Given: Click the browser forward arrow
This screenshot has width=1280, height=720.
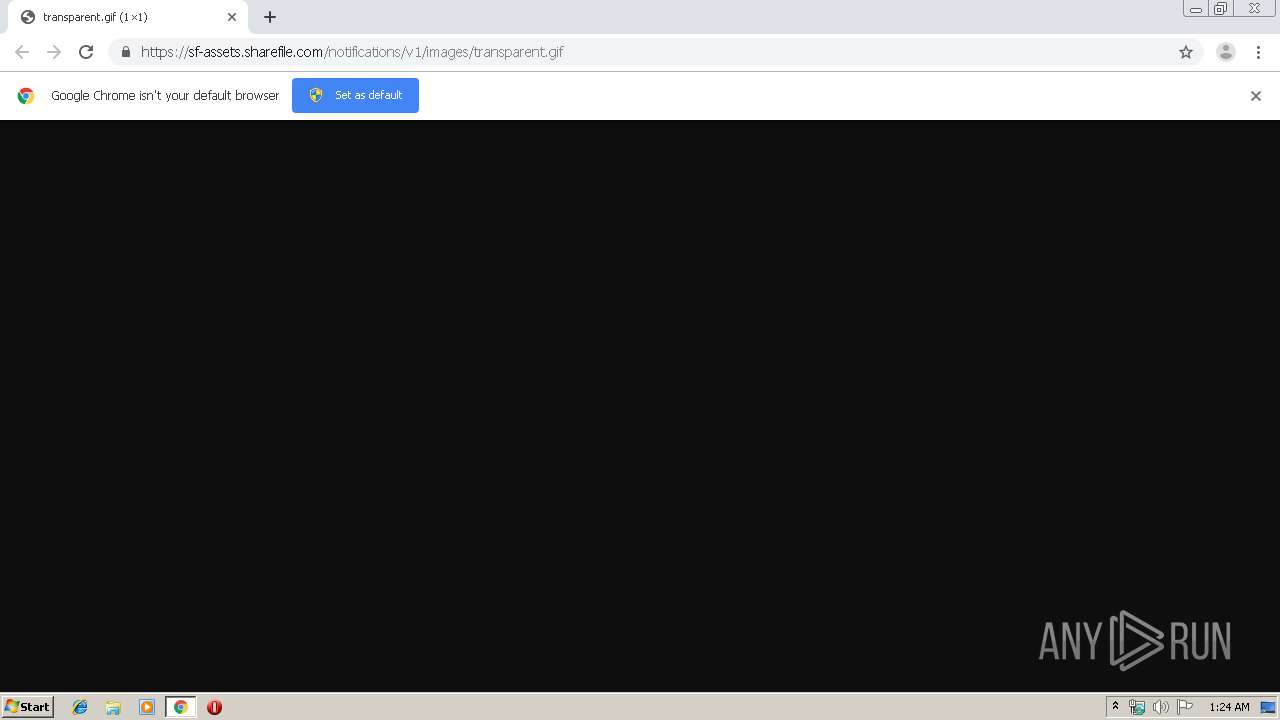Looking at the screenshot, I should (54, 52).
